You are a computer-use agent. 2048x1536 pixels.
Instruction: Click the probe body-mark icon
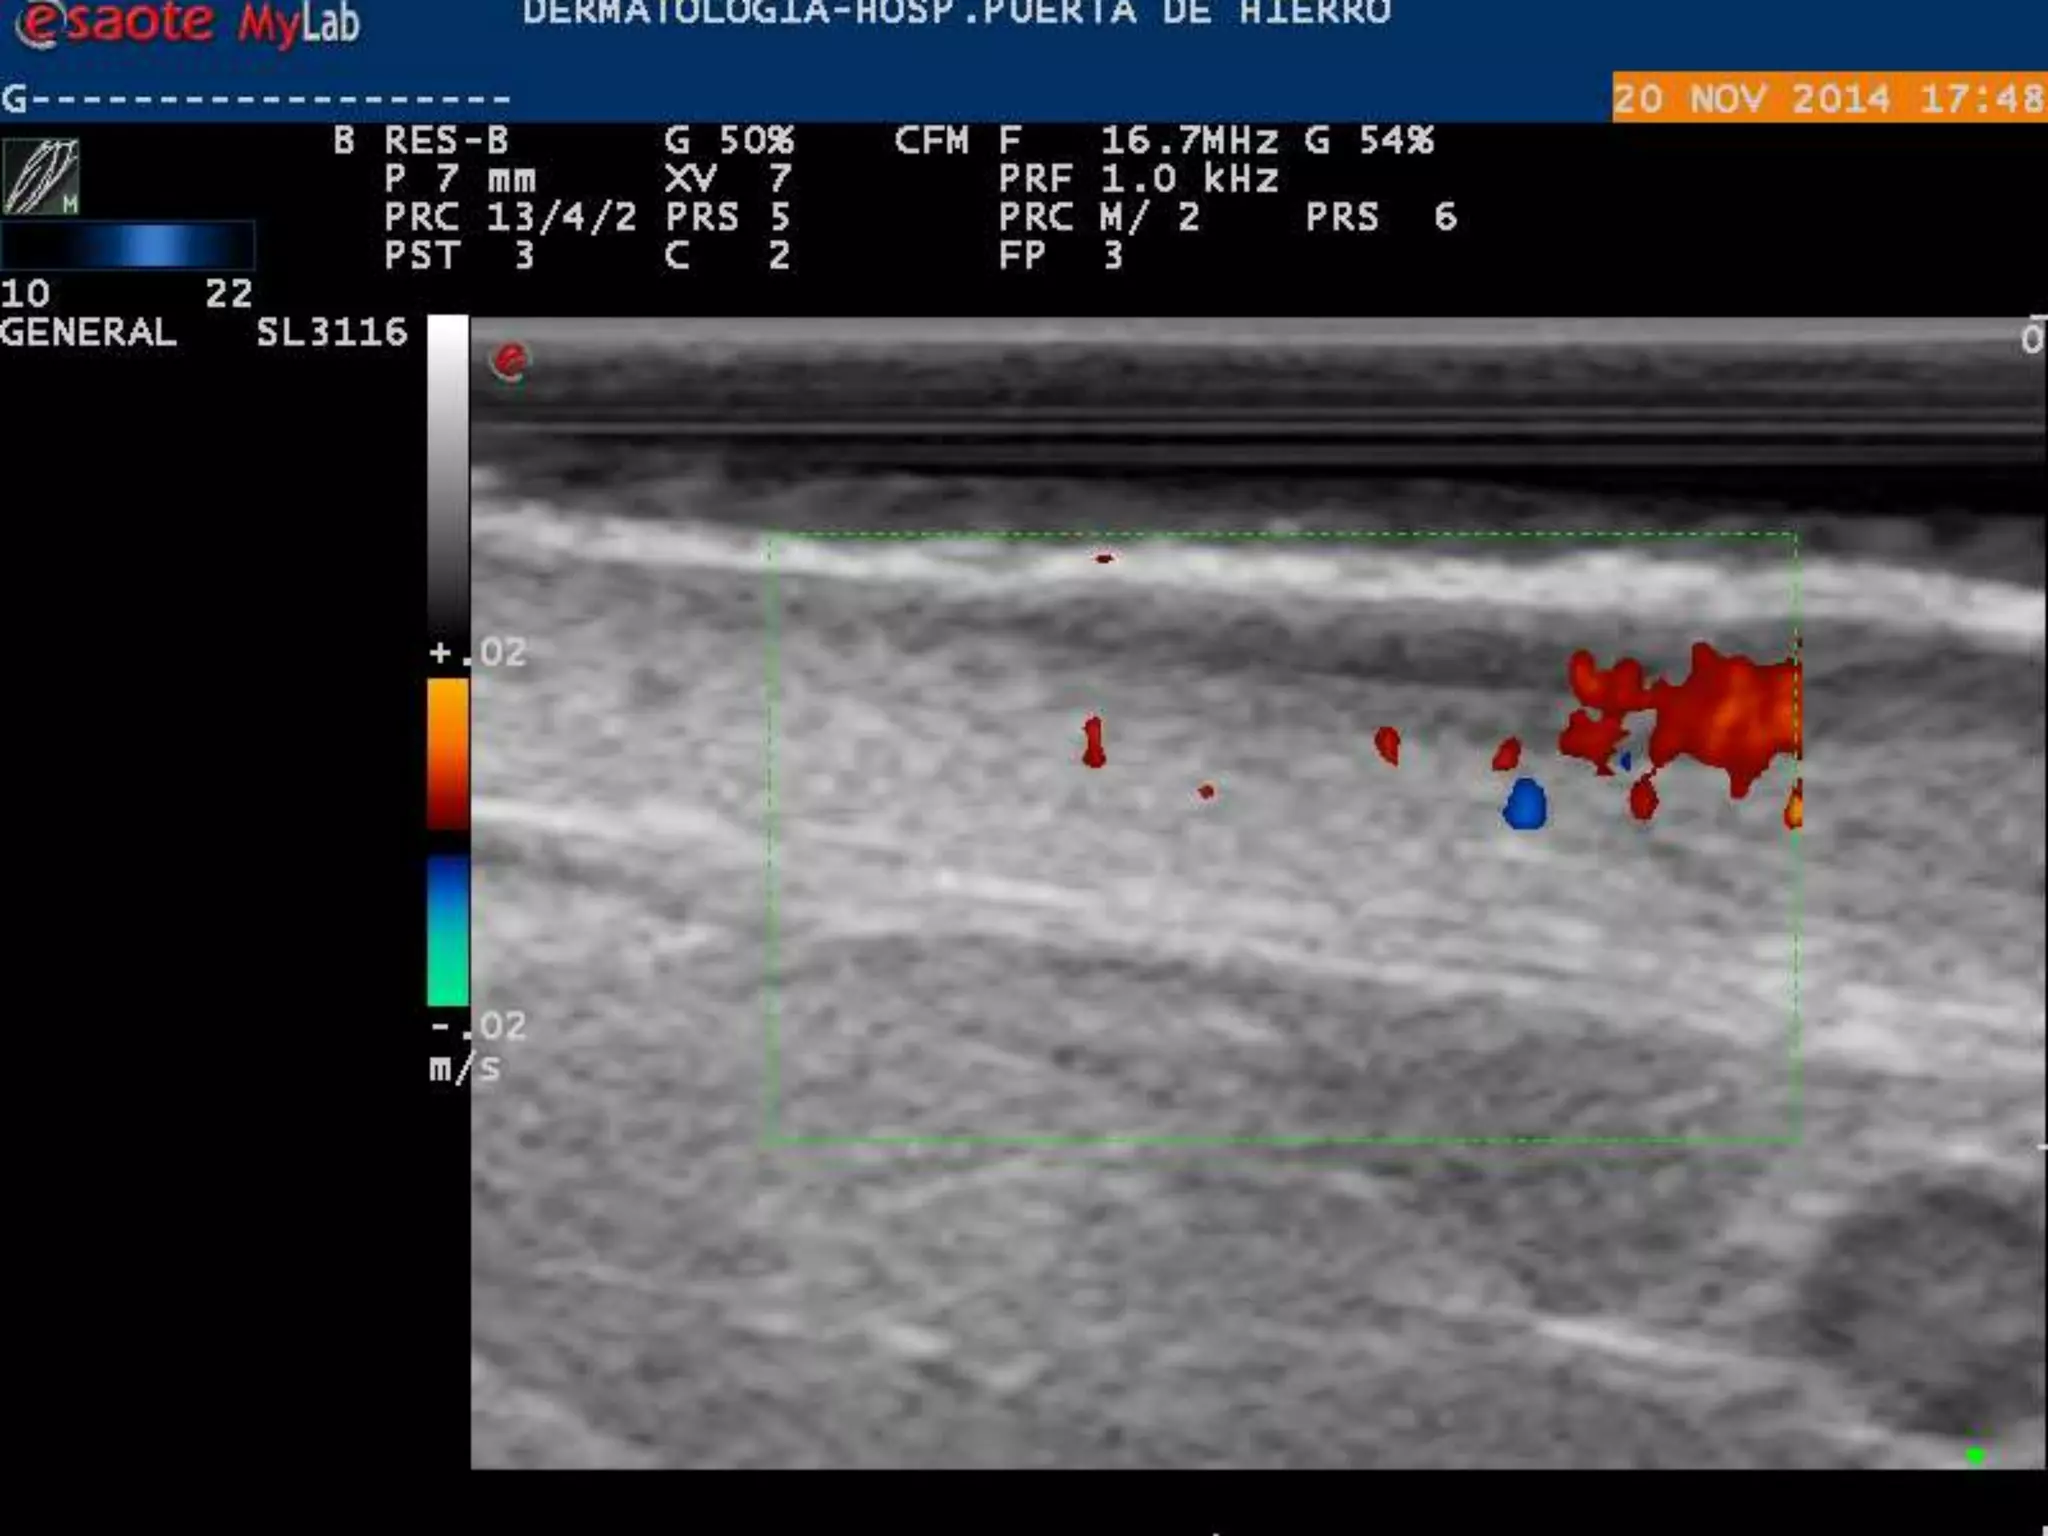click(41, 177)
